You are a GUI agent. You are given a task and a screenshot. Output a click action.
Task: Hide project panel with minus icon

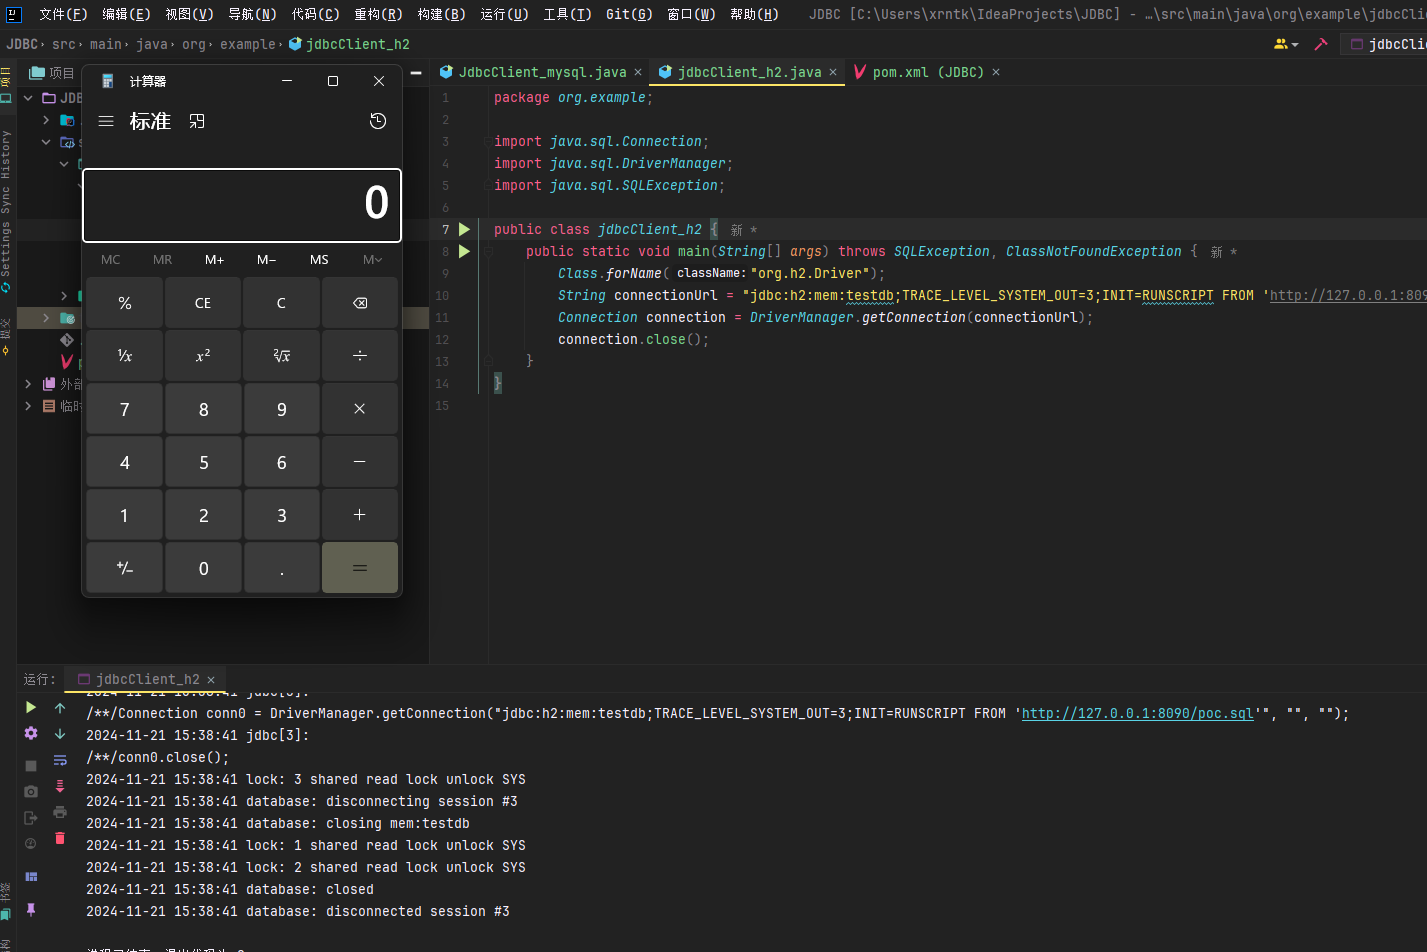tap(416, 72)
